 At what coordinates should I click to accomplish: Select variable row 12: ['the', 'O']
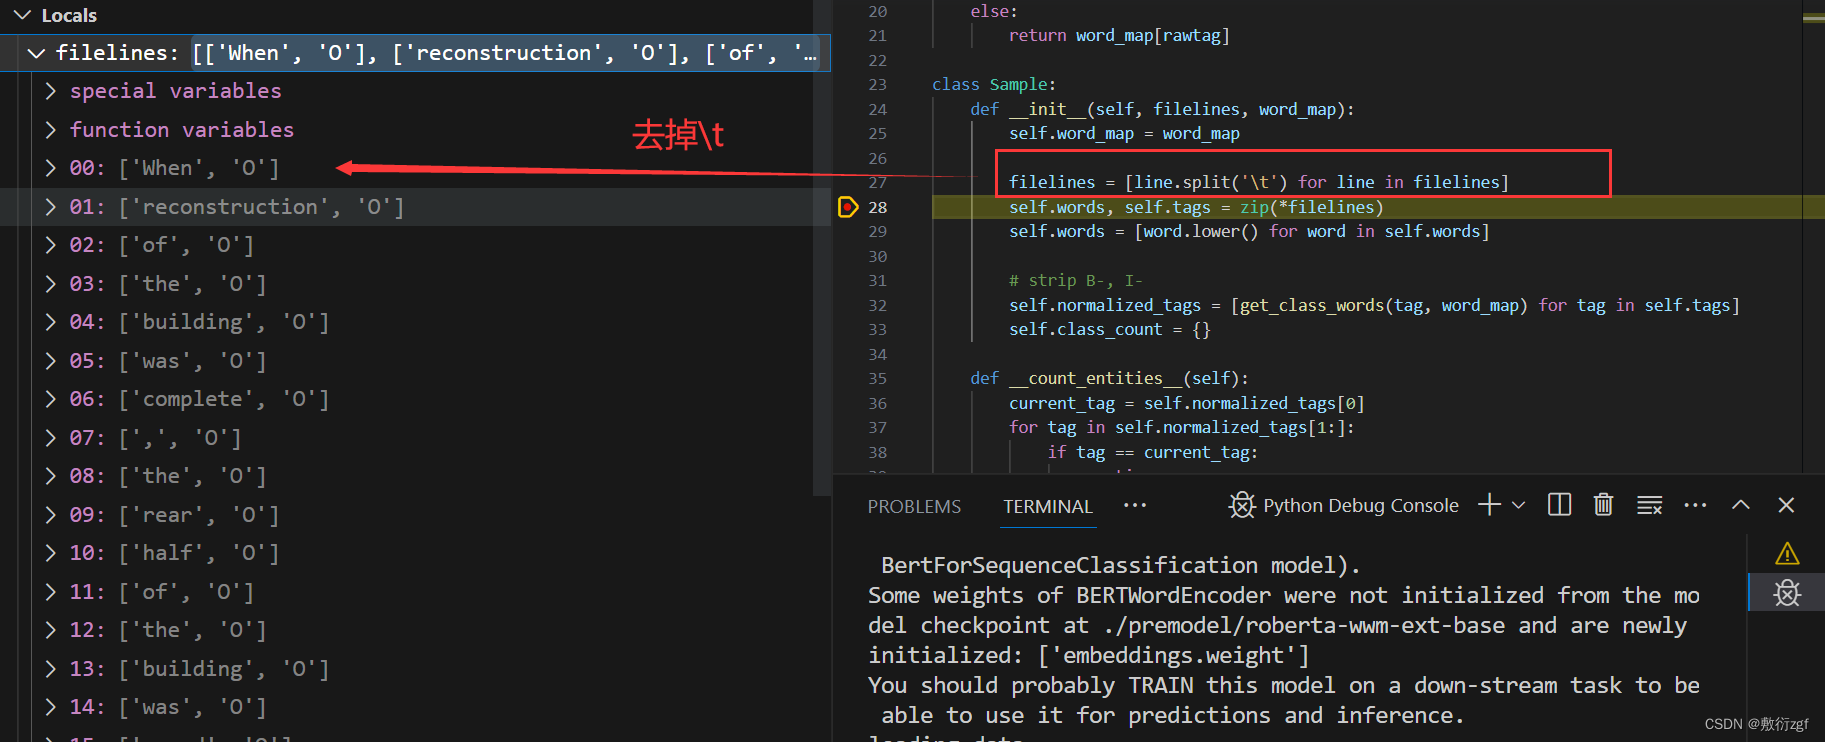[415, 630]
